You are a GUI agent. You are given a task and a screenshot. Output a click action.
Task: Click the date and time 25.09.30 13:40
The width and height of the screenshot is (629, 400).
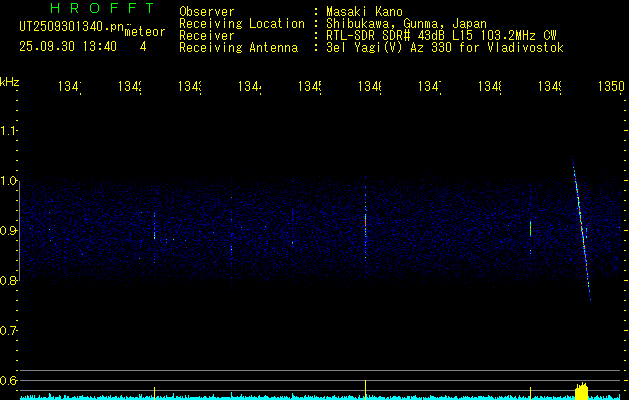click(x=68, y=46)
